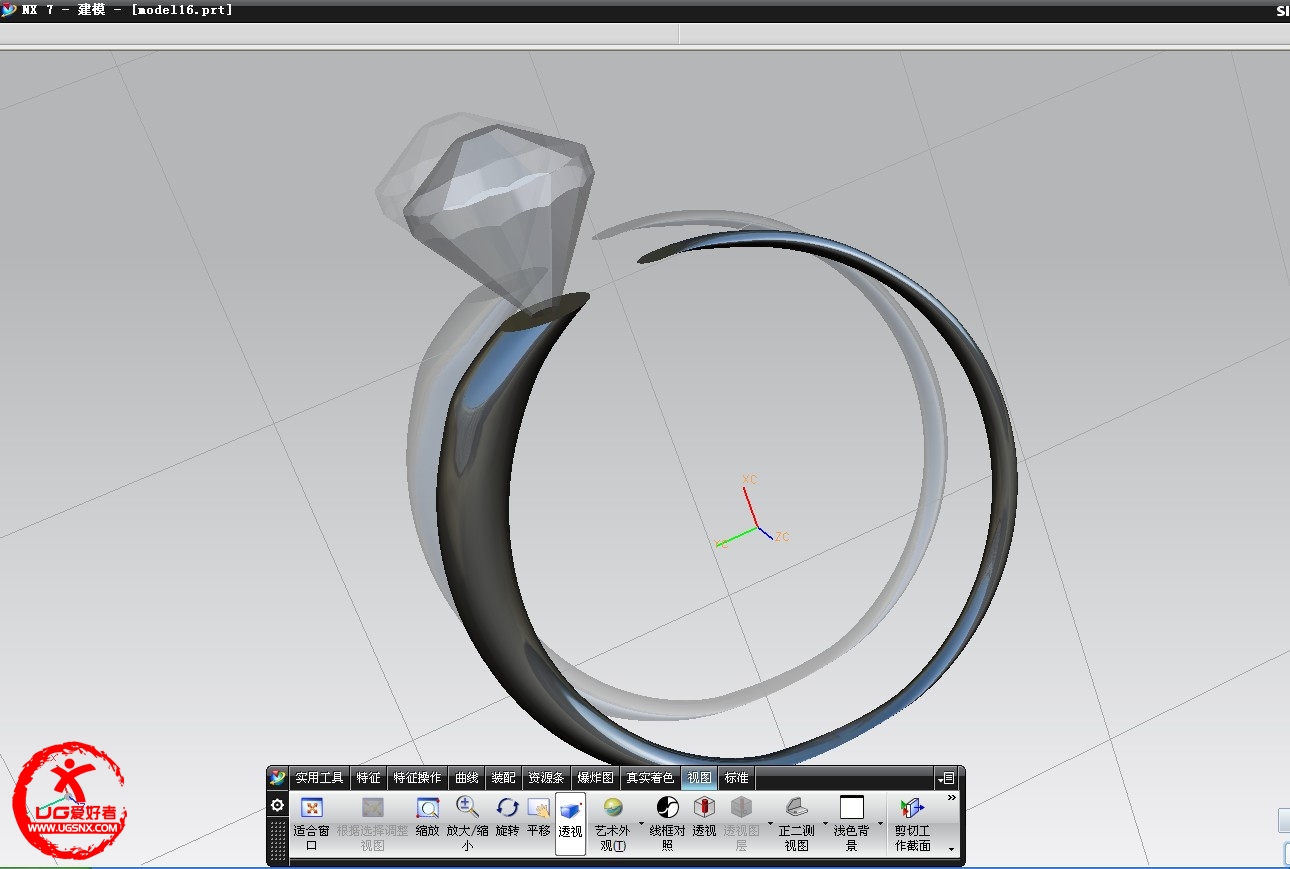Select the 装配 tab
The image size is (1290, 869).
pyautogui.click(x=504, y=778)
